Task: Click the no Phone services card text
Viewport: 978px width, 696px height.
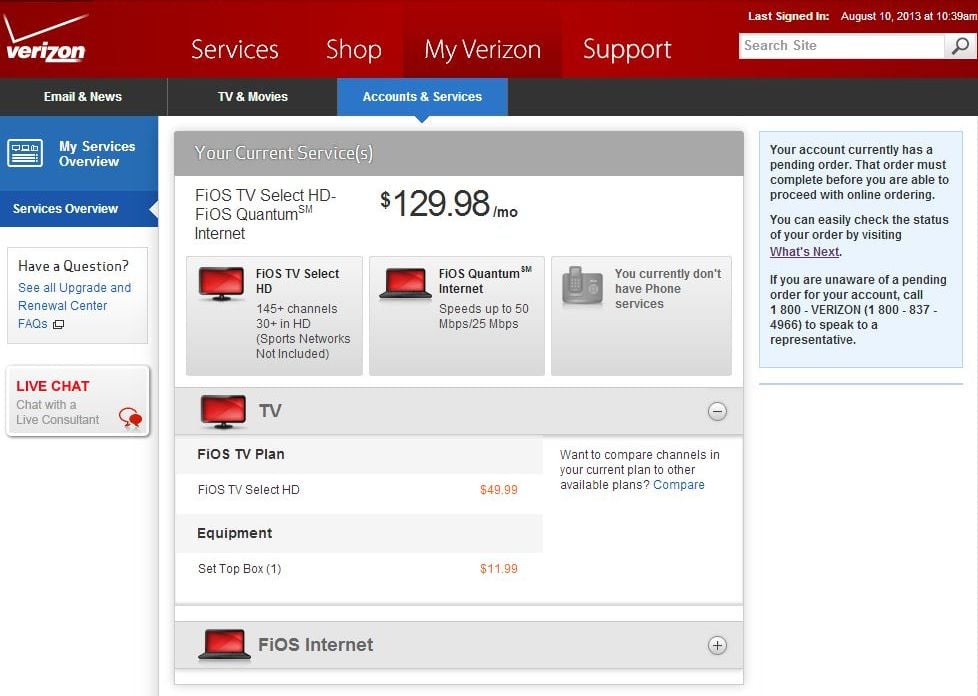Action: click(667, 289)
